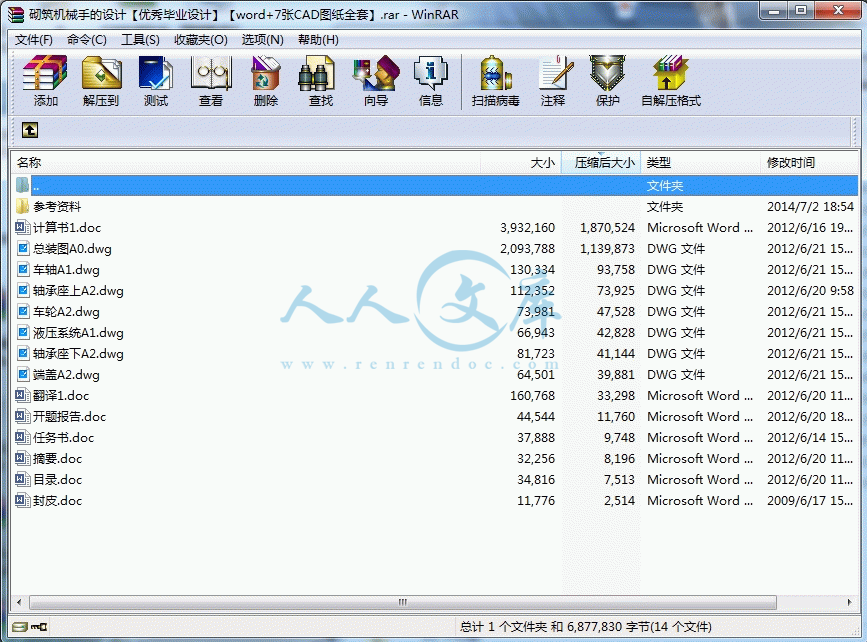Click the key icon in status bar
The height and width of the screenshot is (642, 867).
click(39, 627)
